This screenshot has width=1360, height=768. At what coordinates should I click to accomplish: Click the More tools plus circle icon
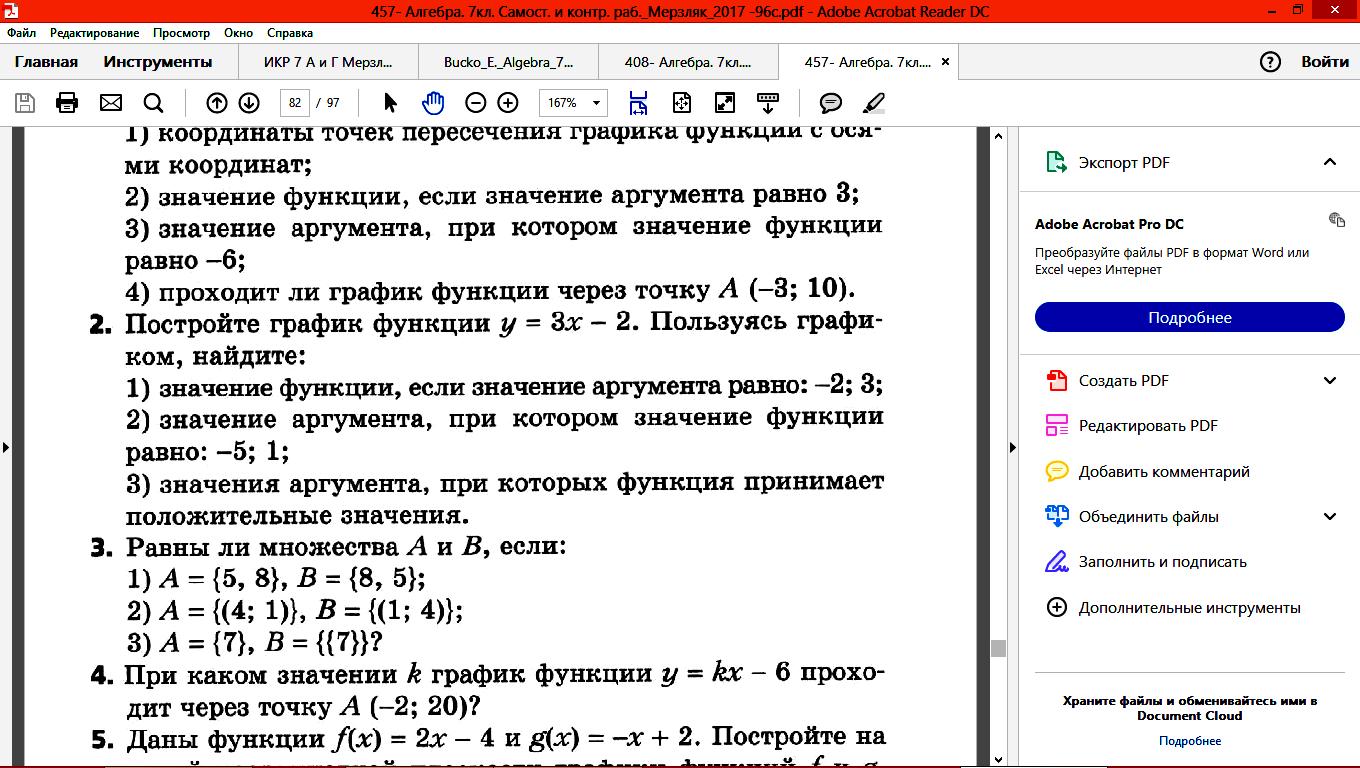[x=1056, y=607]
